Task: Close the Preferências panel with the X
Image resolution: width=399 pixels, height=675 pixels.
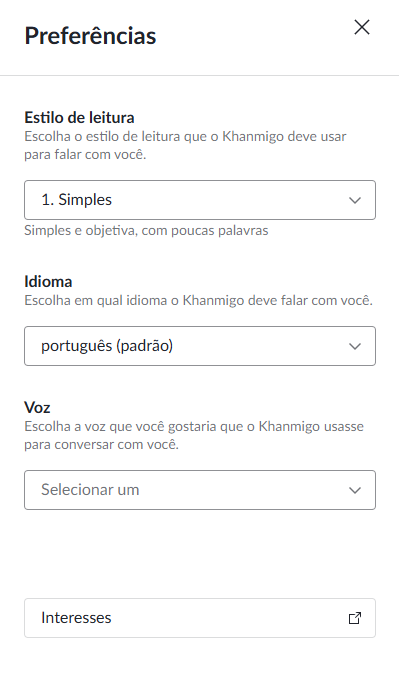Action: click(x=362, y=27)
